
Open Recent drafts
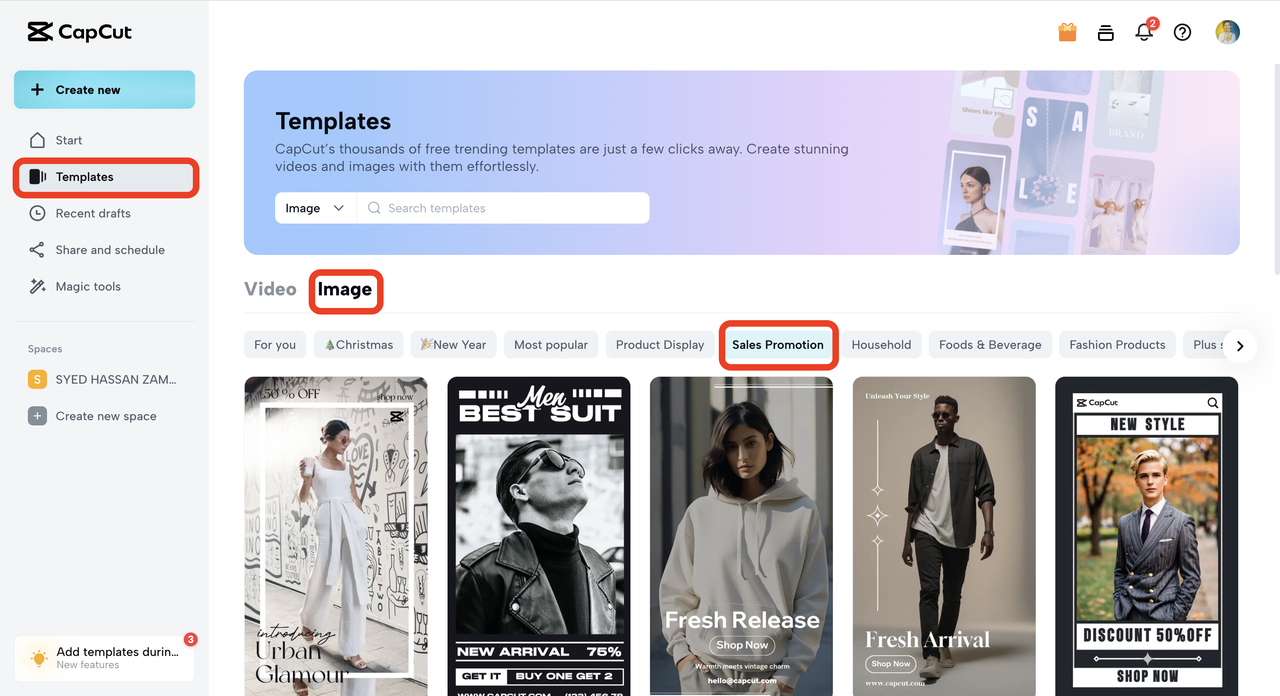click(104, 213)
